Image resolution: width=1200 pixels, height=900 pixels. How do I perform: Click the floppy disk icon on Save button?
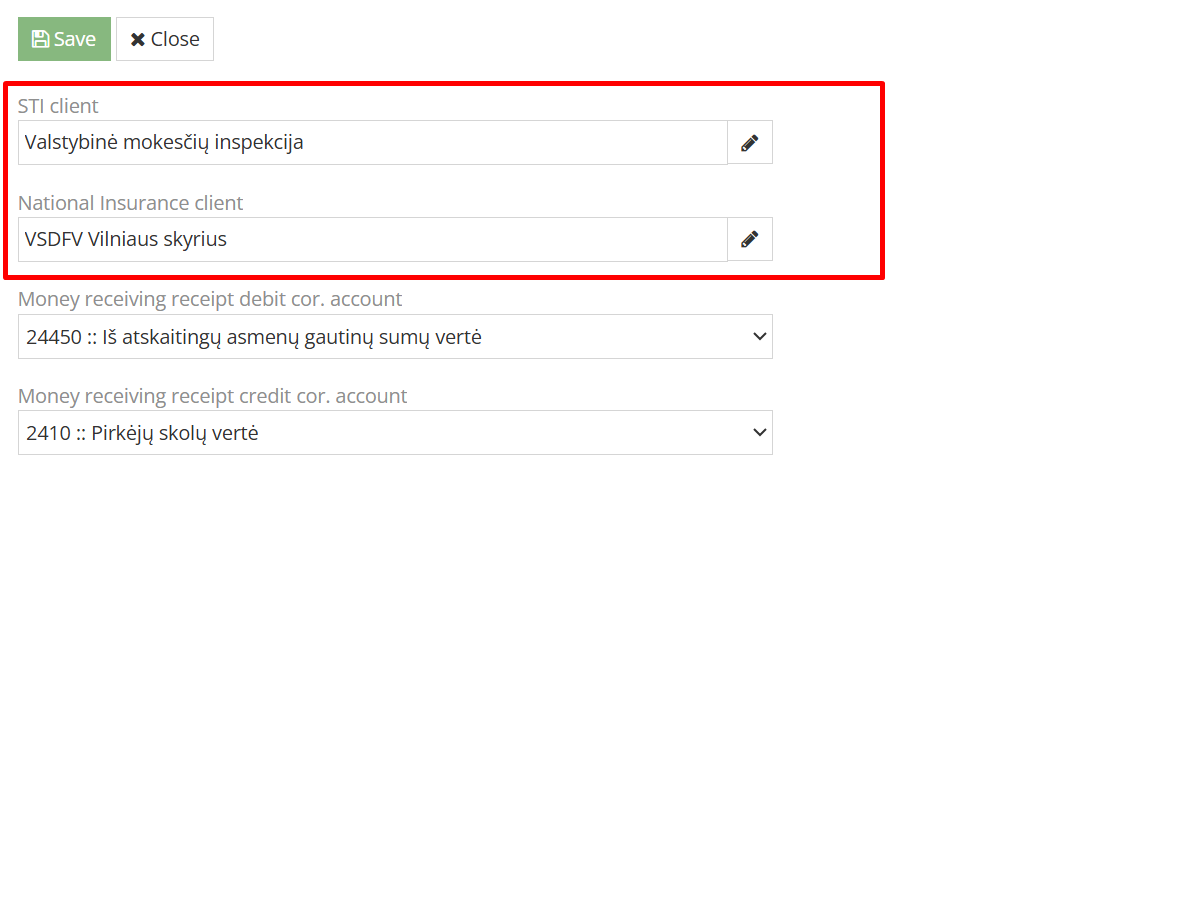pyautogui.click(x=40, y=38)
